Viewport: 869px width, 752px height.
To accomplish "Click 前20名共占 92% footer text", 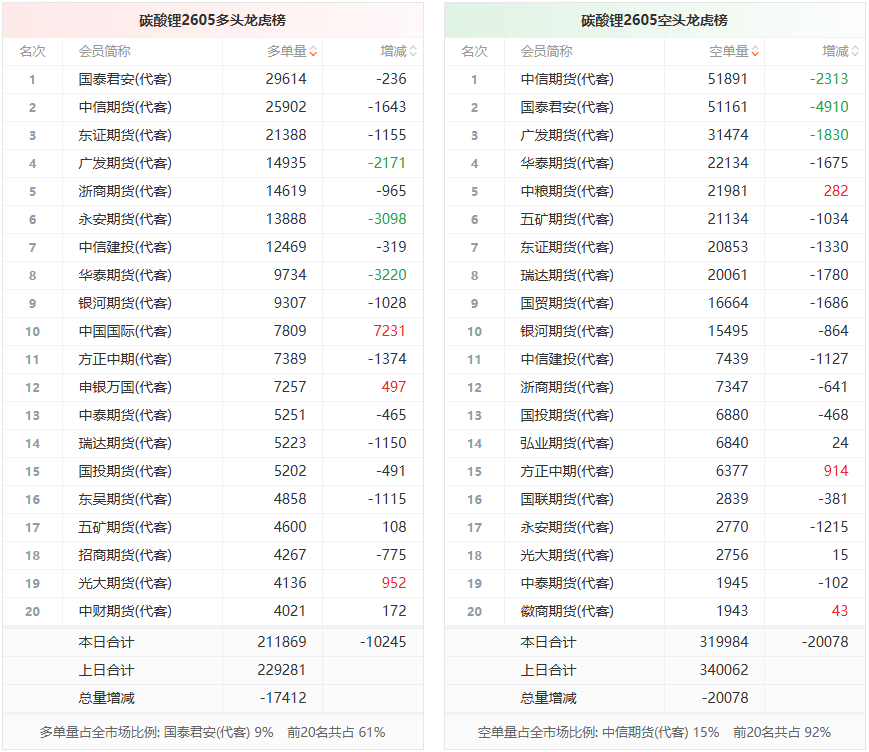I will [x=782, y=732].
